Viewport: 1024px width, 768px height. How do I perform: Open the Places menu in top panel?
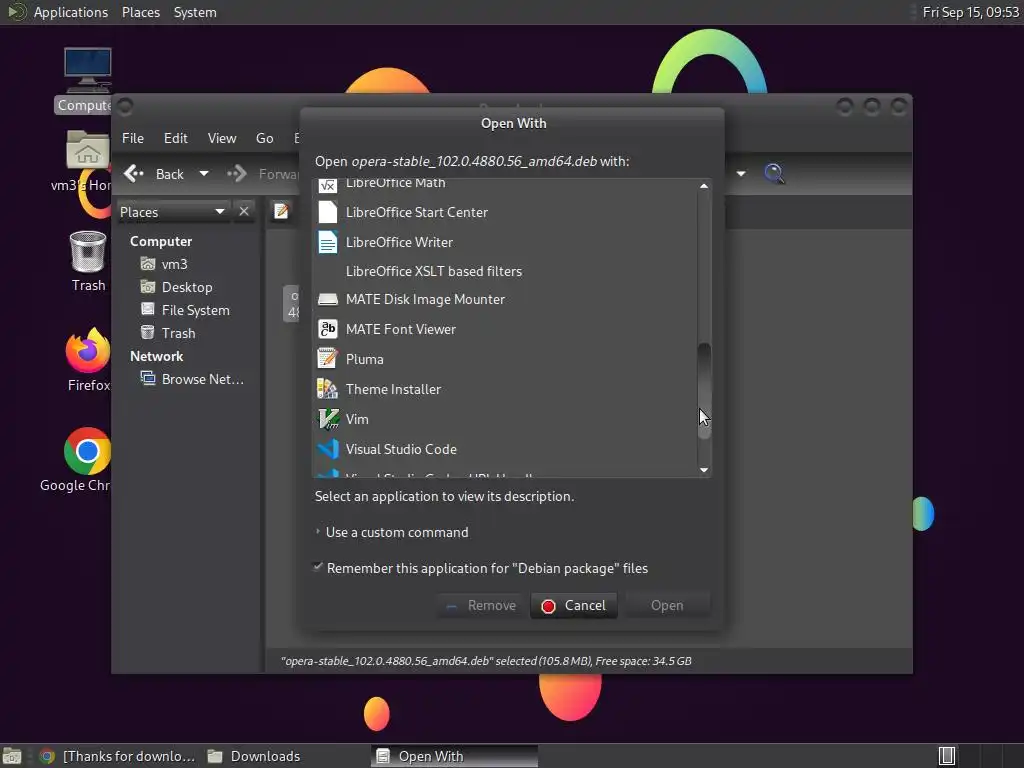point(141,12)
